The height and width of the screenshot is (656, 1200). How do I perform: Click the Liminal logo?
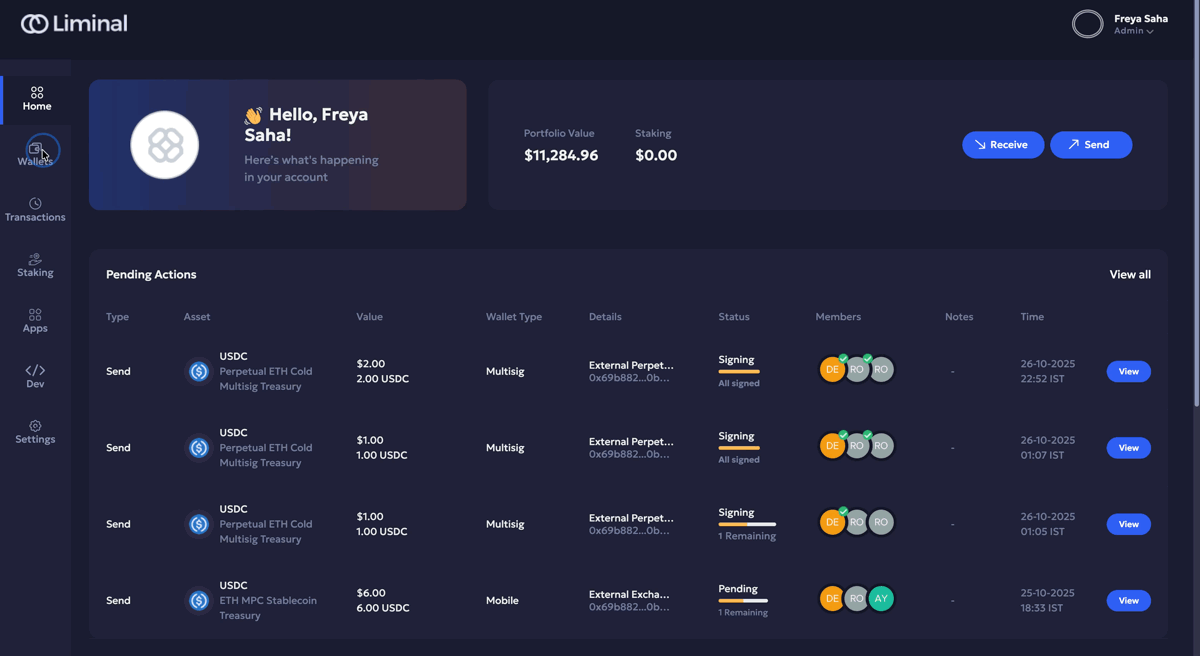[x=74, y=23]
